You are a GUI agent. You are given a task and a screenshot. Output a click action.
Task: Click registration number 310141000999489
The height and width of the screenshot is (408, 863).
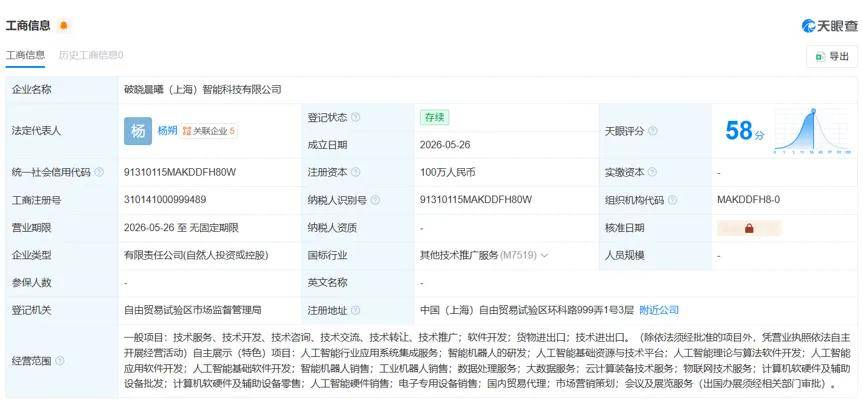tap(165, 200)
